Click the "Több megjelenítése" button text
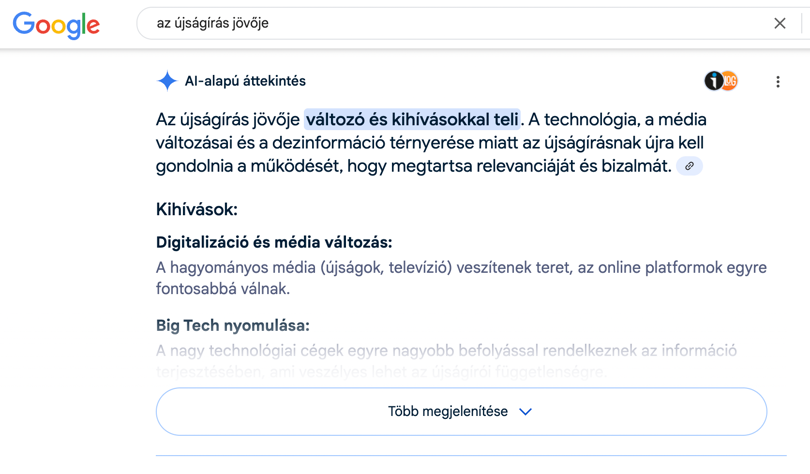This screenshot has height=474, width=810. coord(448,412)
